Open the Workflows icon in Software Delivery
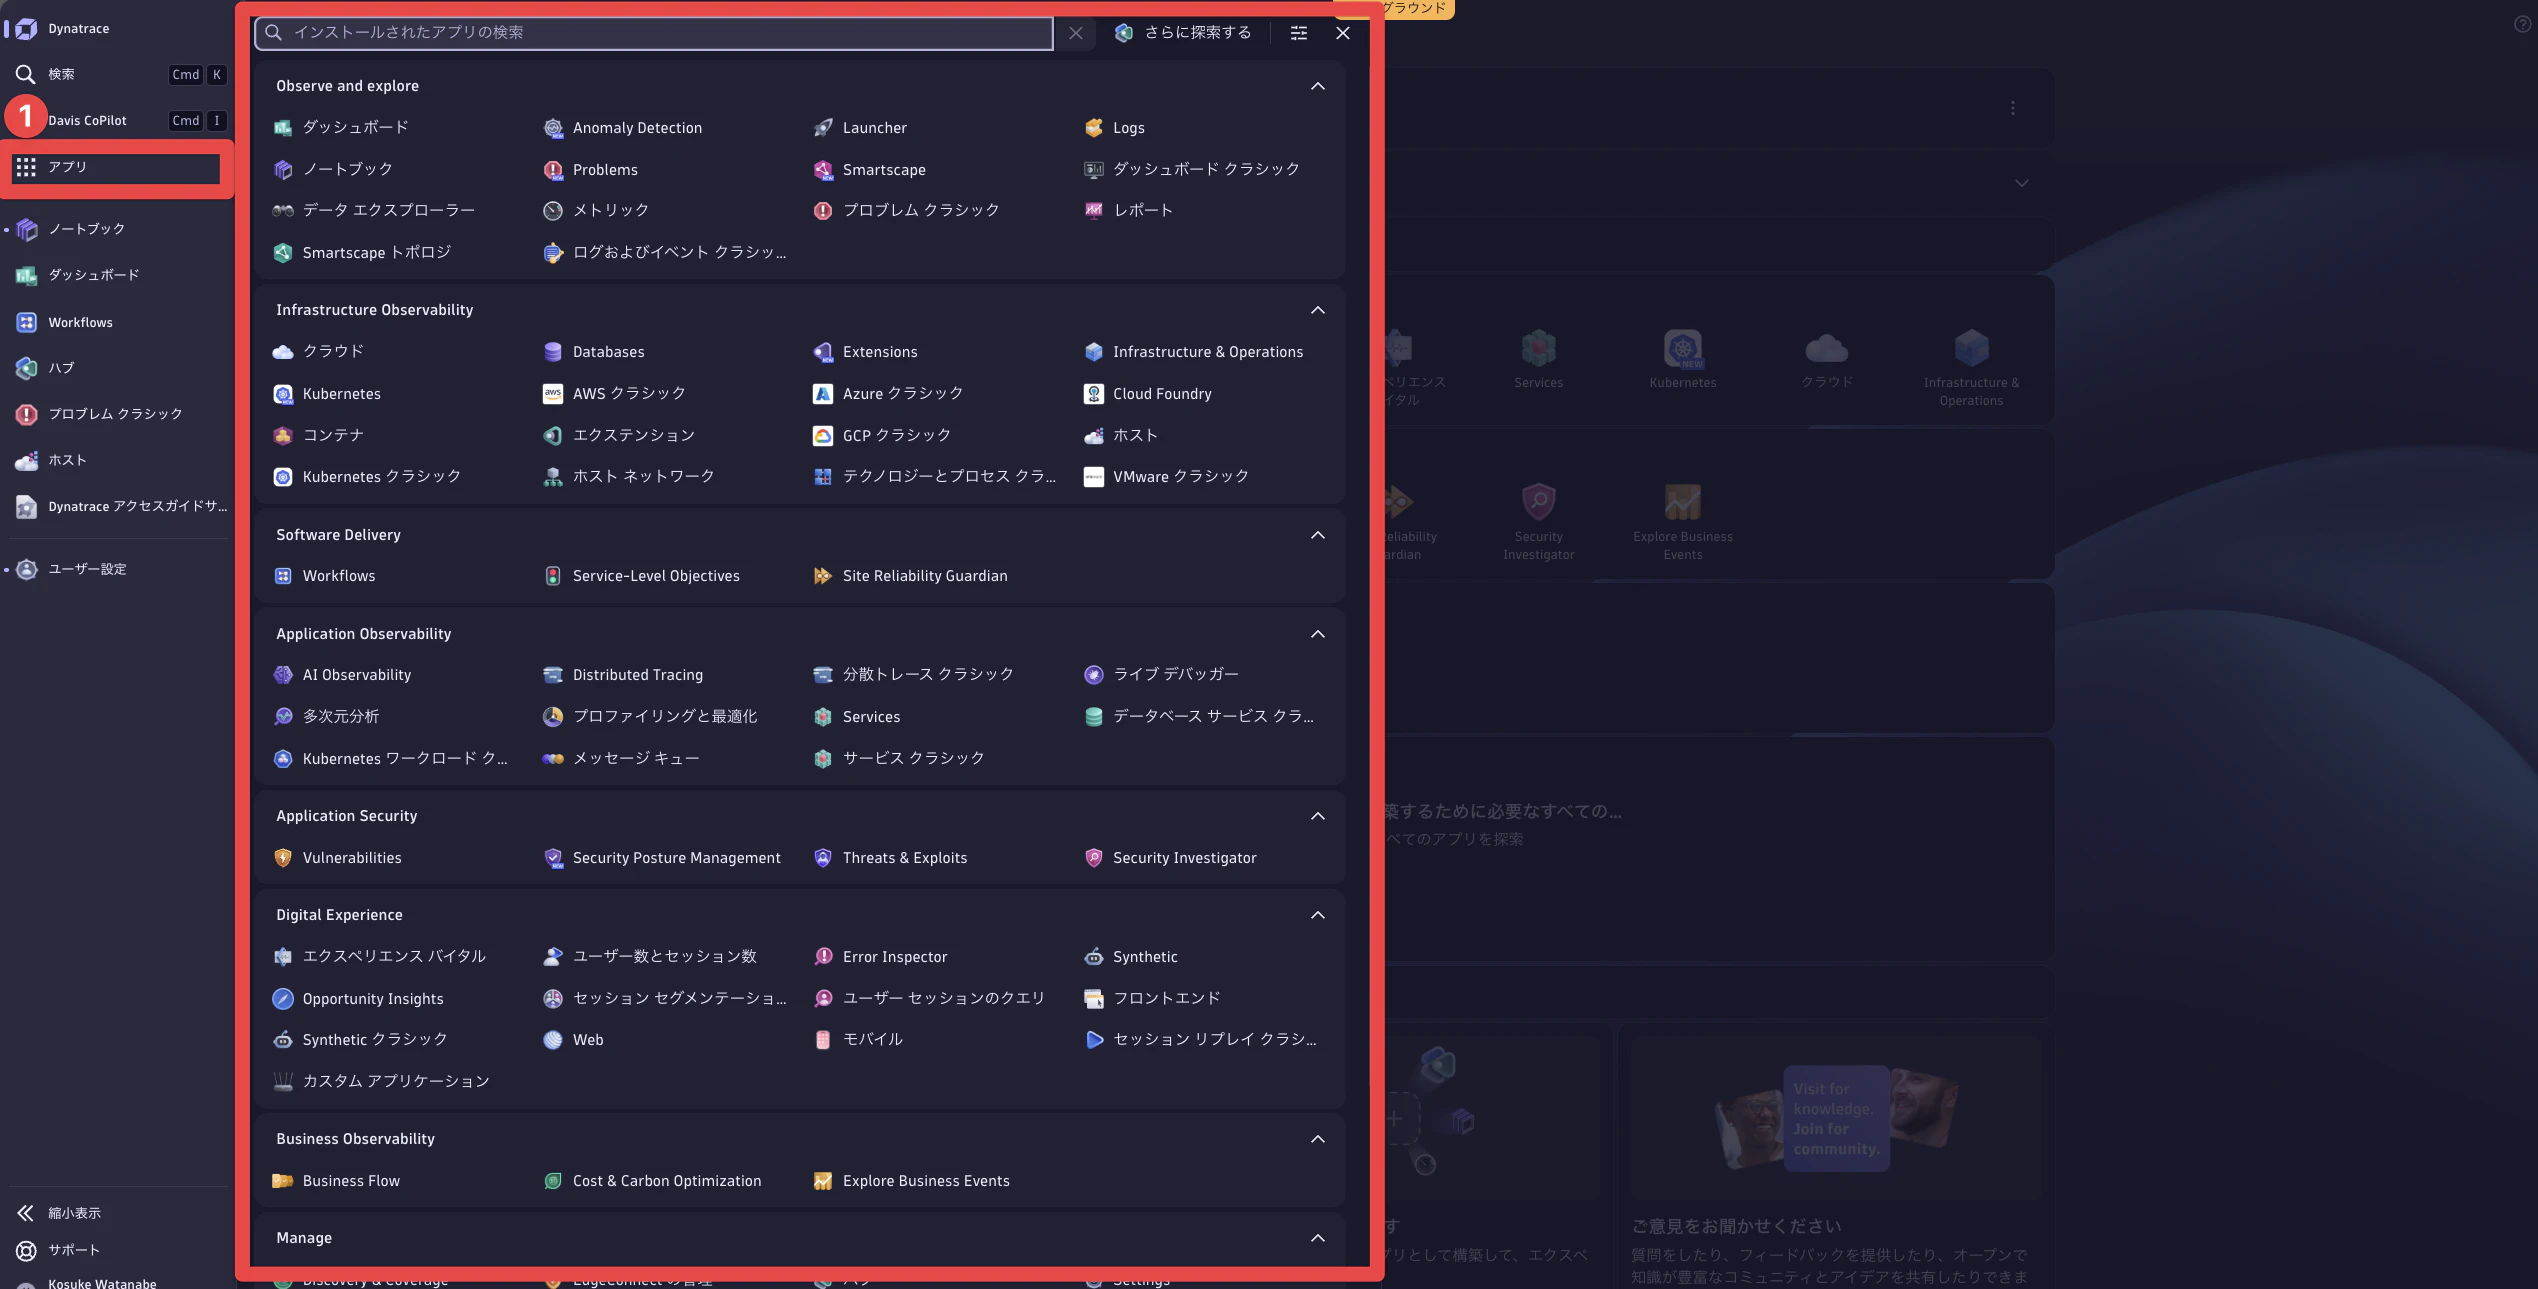Image resolution: width=2538 pixels, height=1289 pixels. coord(283,576)
